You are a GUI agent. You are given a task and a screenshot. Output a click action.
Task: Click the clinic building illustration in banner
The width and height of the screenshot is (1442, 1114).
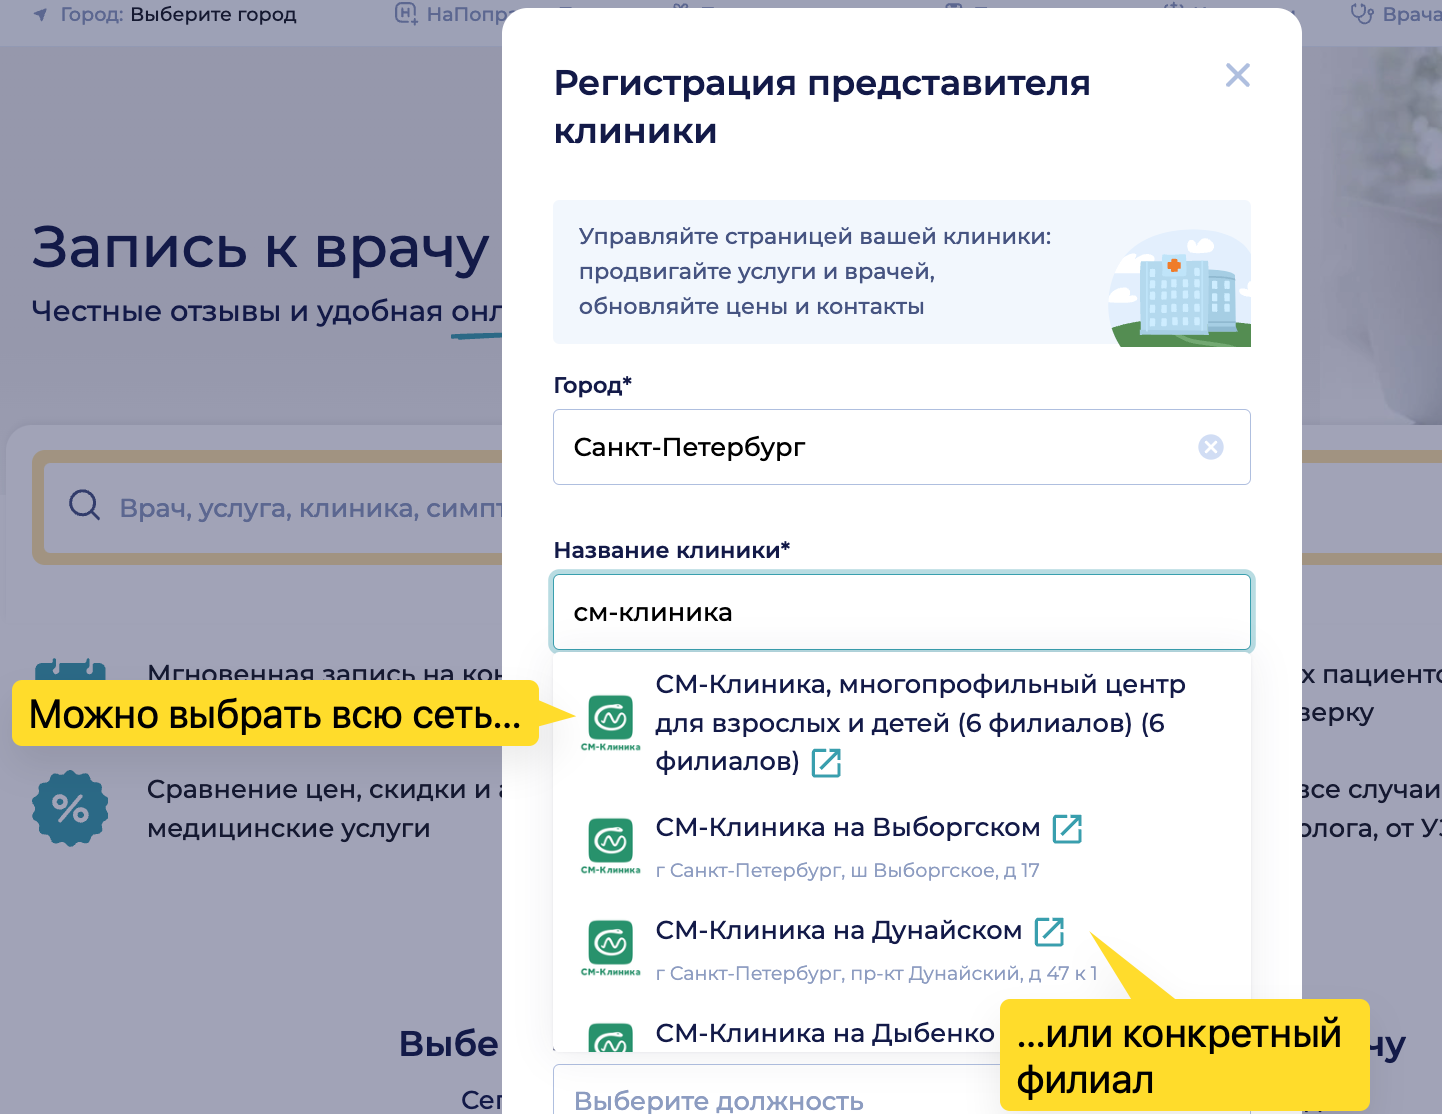coord(1180,288)
